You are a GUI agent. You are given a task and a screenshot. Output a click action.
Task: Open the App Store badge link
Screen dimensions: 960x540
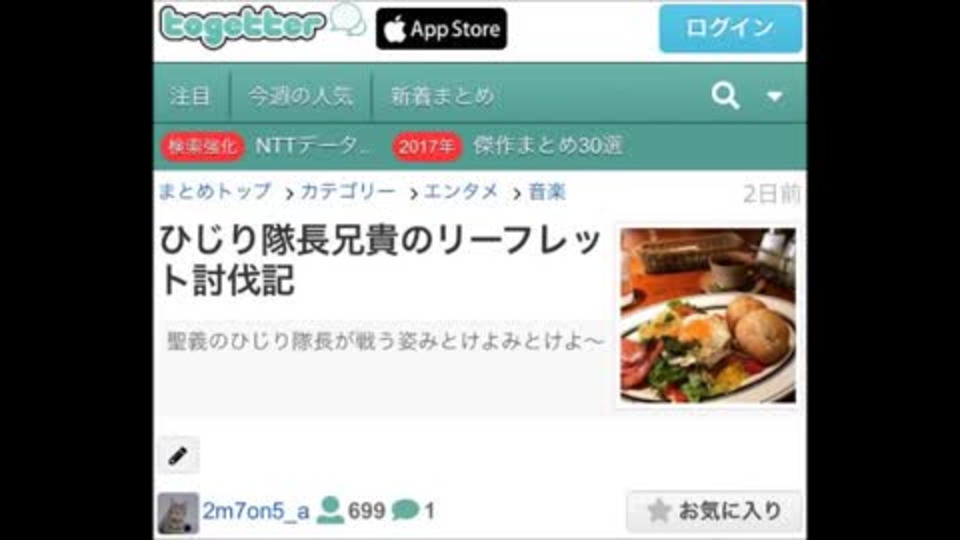pos(441,29)
